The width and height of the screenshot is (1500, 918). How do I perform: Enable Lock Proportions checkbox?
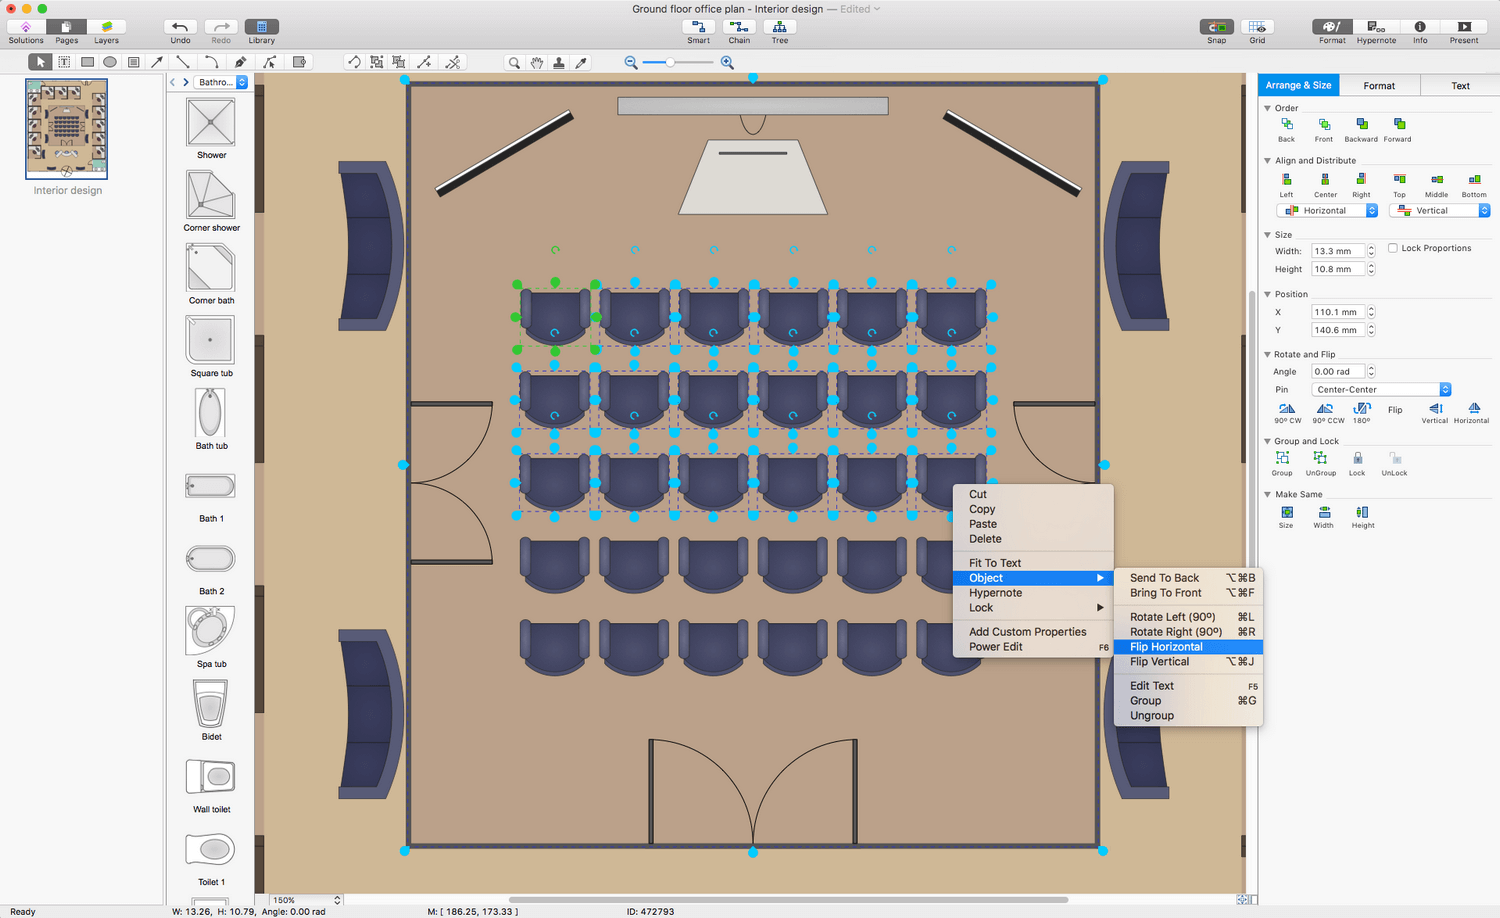[1393, 248]
